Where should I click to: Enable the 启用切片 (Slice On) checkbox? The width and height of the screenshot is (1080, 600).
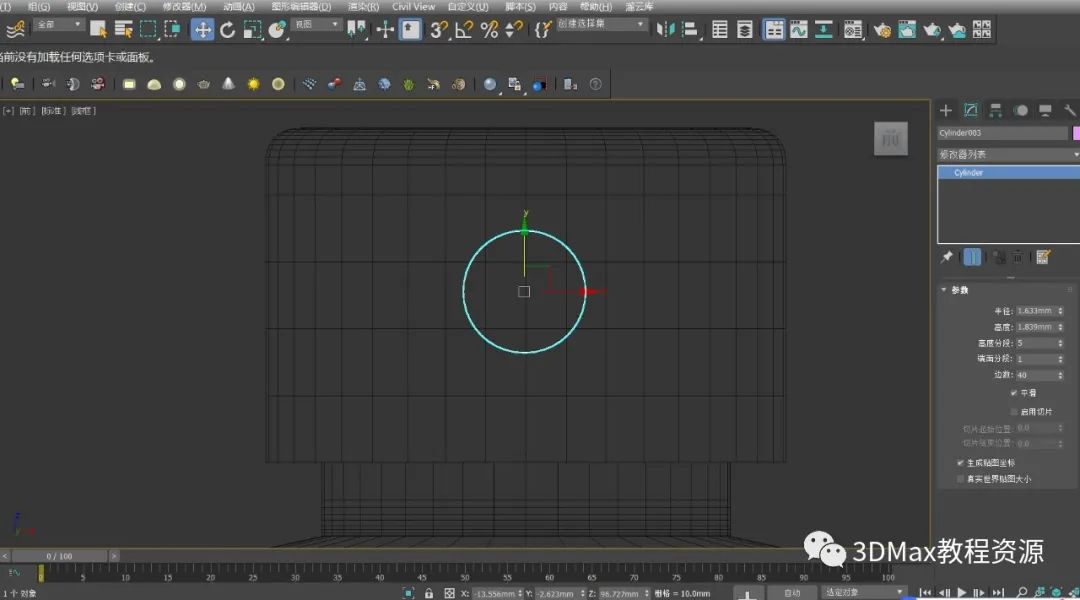pyautogui.click(x=1013, y=411)
